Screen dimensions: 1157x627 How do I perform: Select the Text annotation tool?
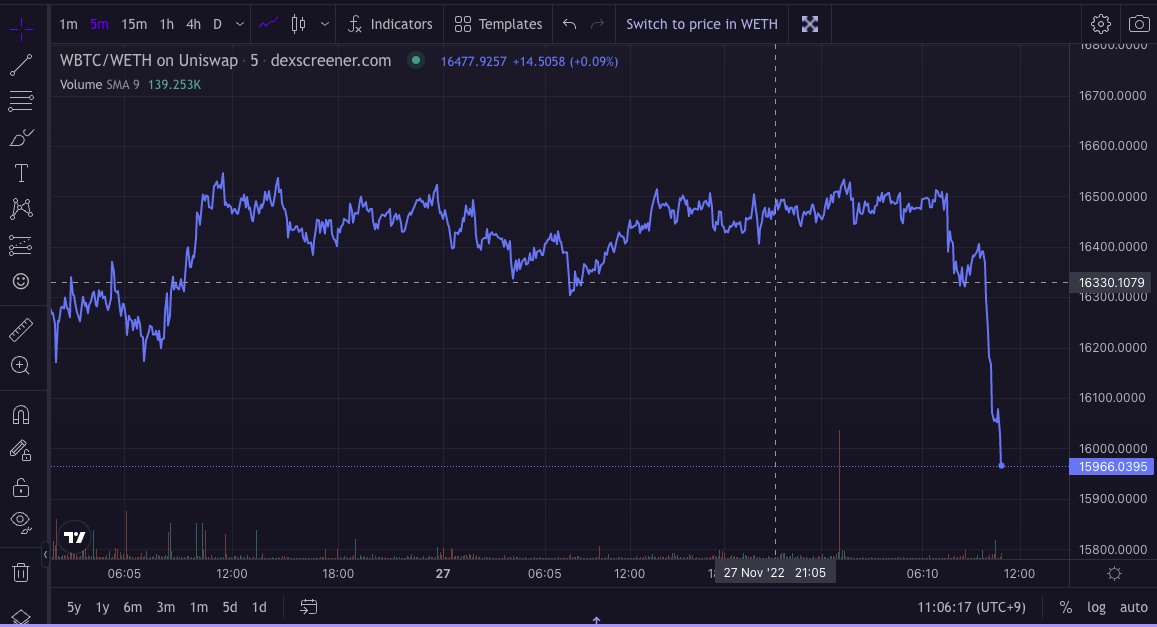(21, 173)
